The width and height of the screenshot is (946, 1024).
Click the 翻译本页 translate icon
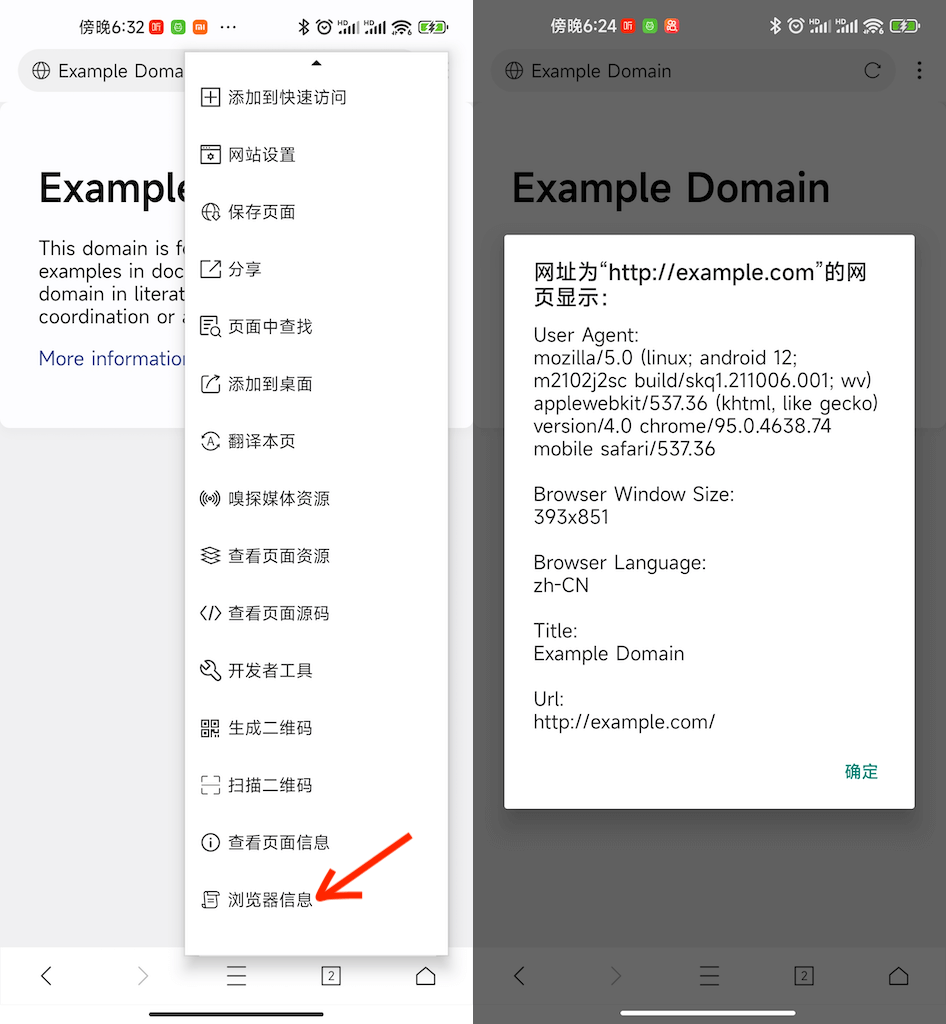pyautogui.click(x=210, y=441)
